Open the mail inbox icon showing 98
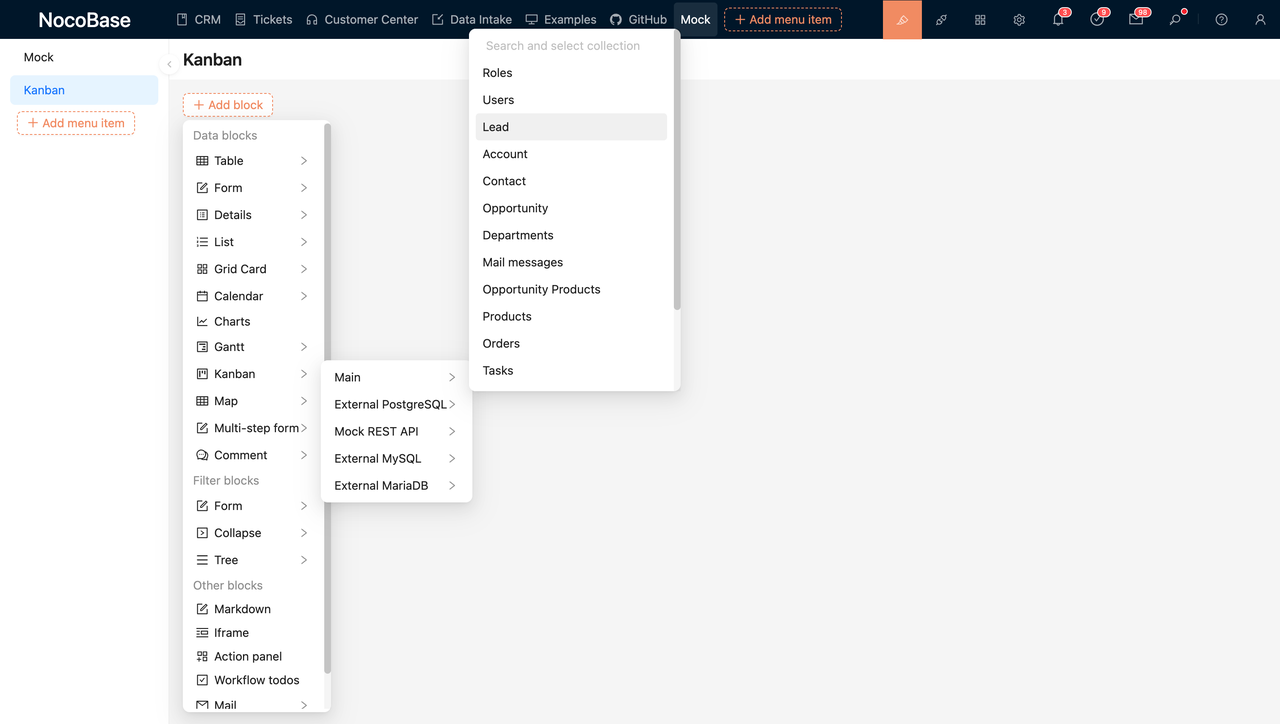Viewport: 1280px width, 724px height. 1136,19
